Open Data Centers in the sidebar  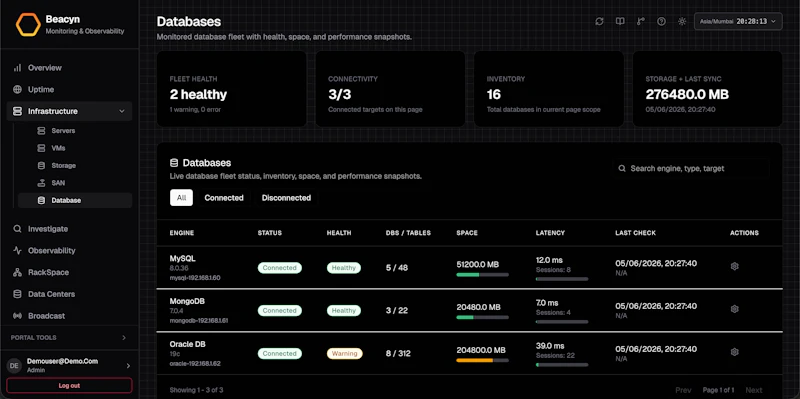point(69,294)
